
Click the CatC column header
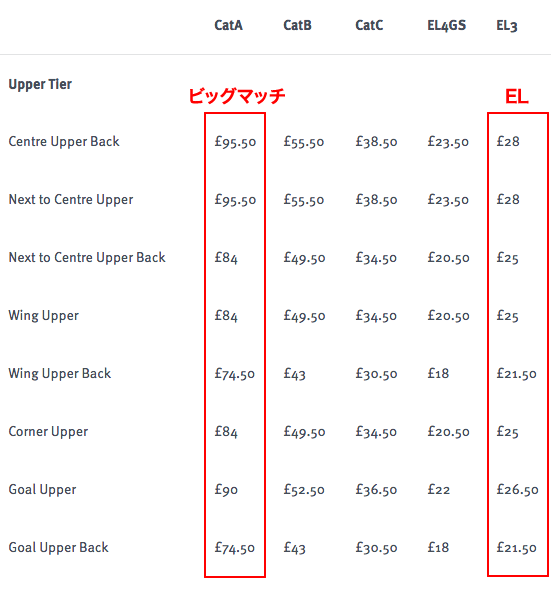tap(369, 25)
